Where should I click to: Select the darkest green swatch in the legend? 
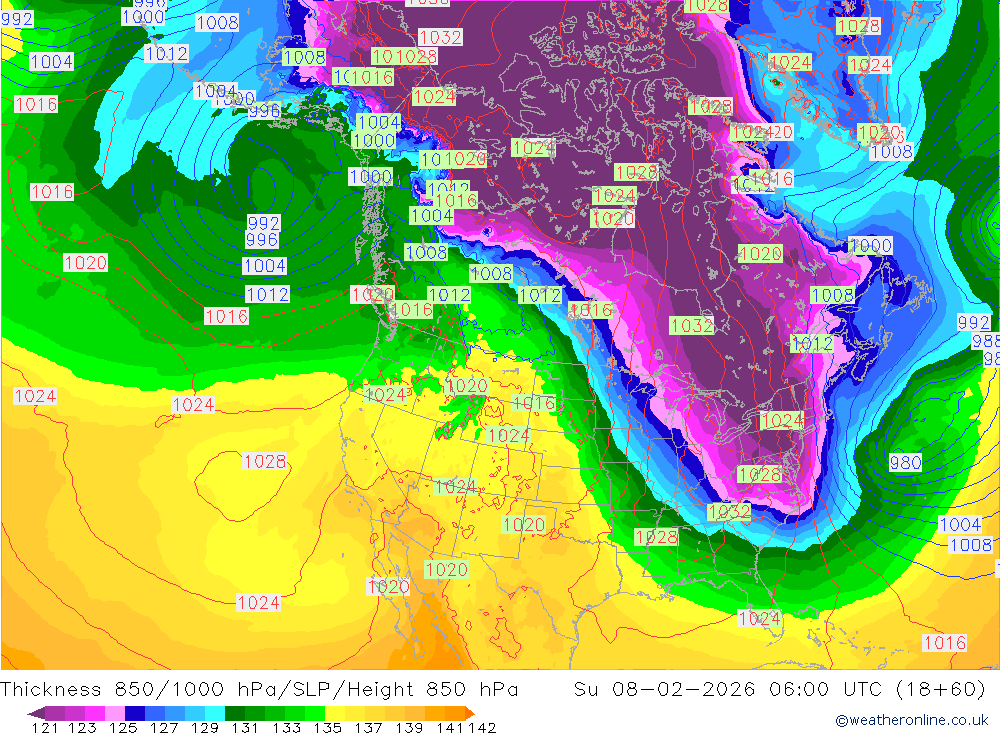(235, 713)
